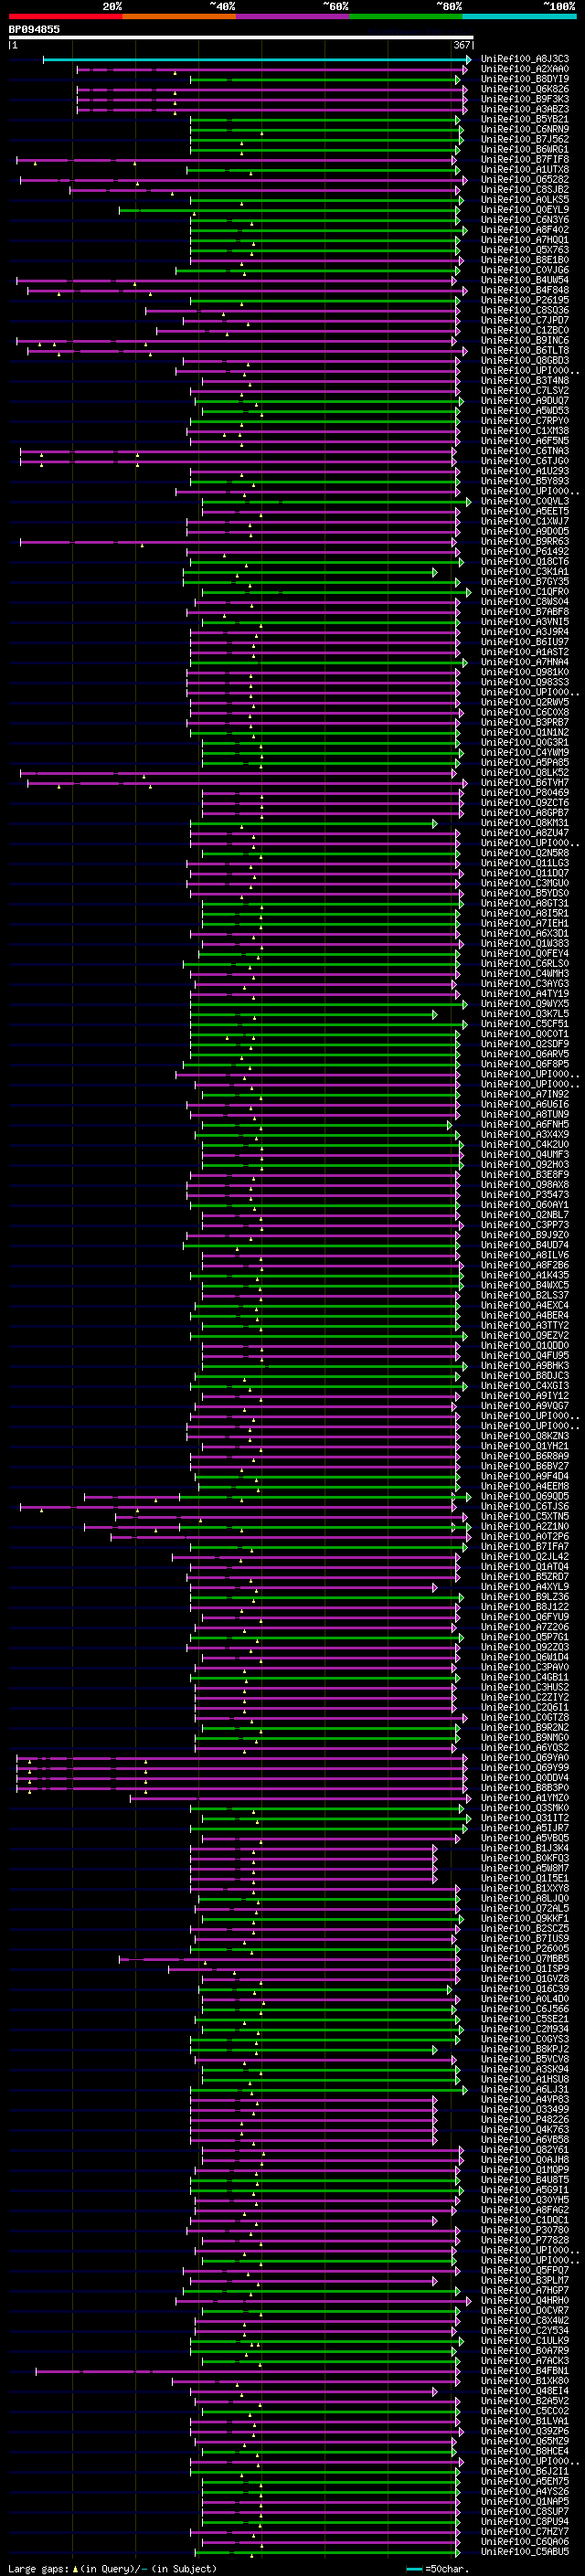585x2576 pixels.
Task: Select label UniRef100_B9INC6
Action: (x=525, y=341)
